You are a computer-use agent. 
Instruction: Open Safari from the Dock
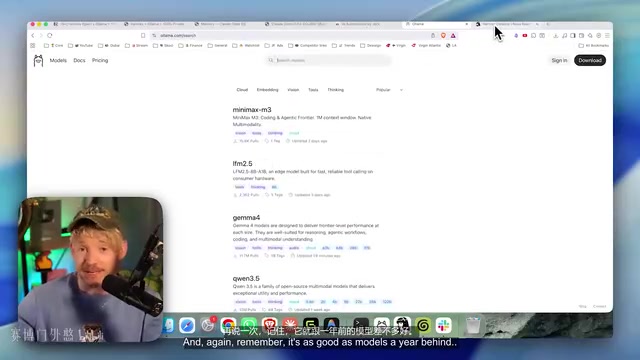click(x=187, y=325)
